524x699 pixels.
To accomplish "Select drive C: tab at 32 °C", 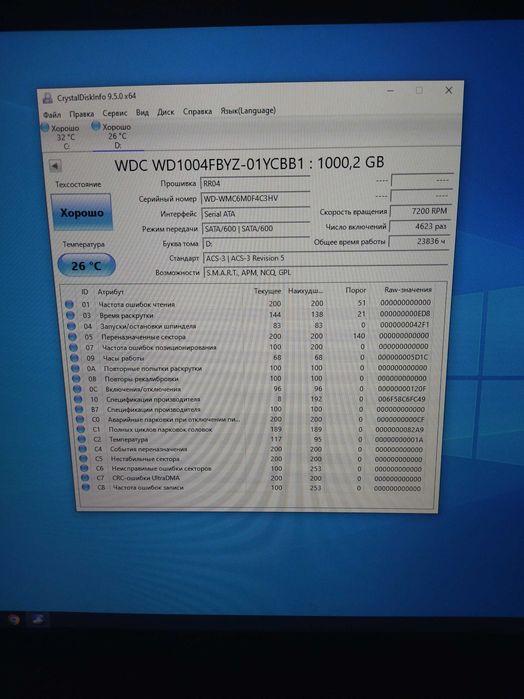I will (x=61, y=137).
